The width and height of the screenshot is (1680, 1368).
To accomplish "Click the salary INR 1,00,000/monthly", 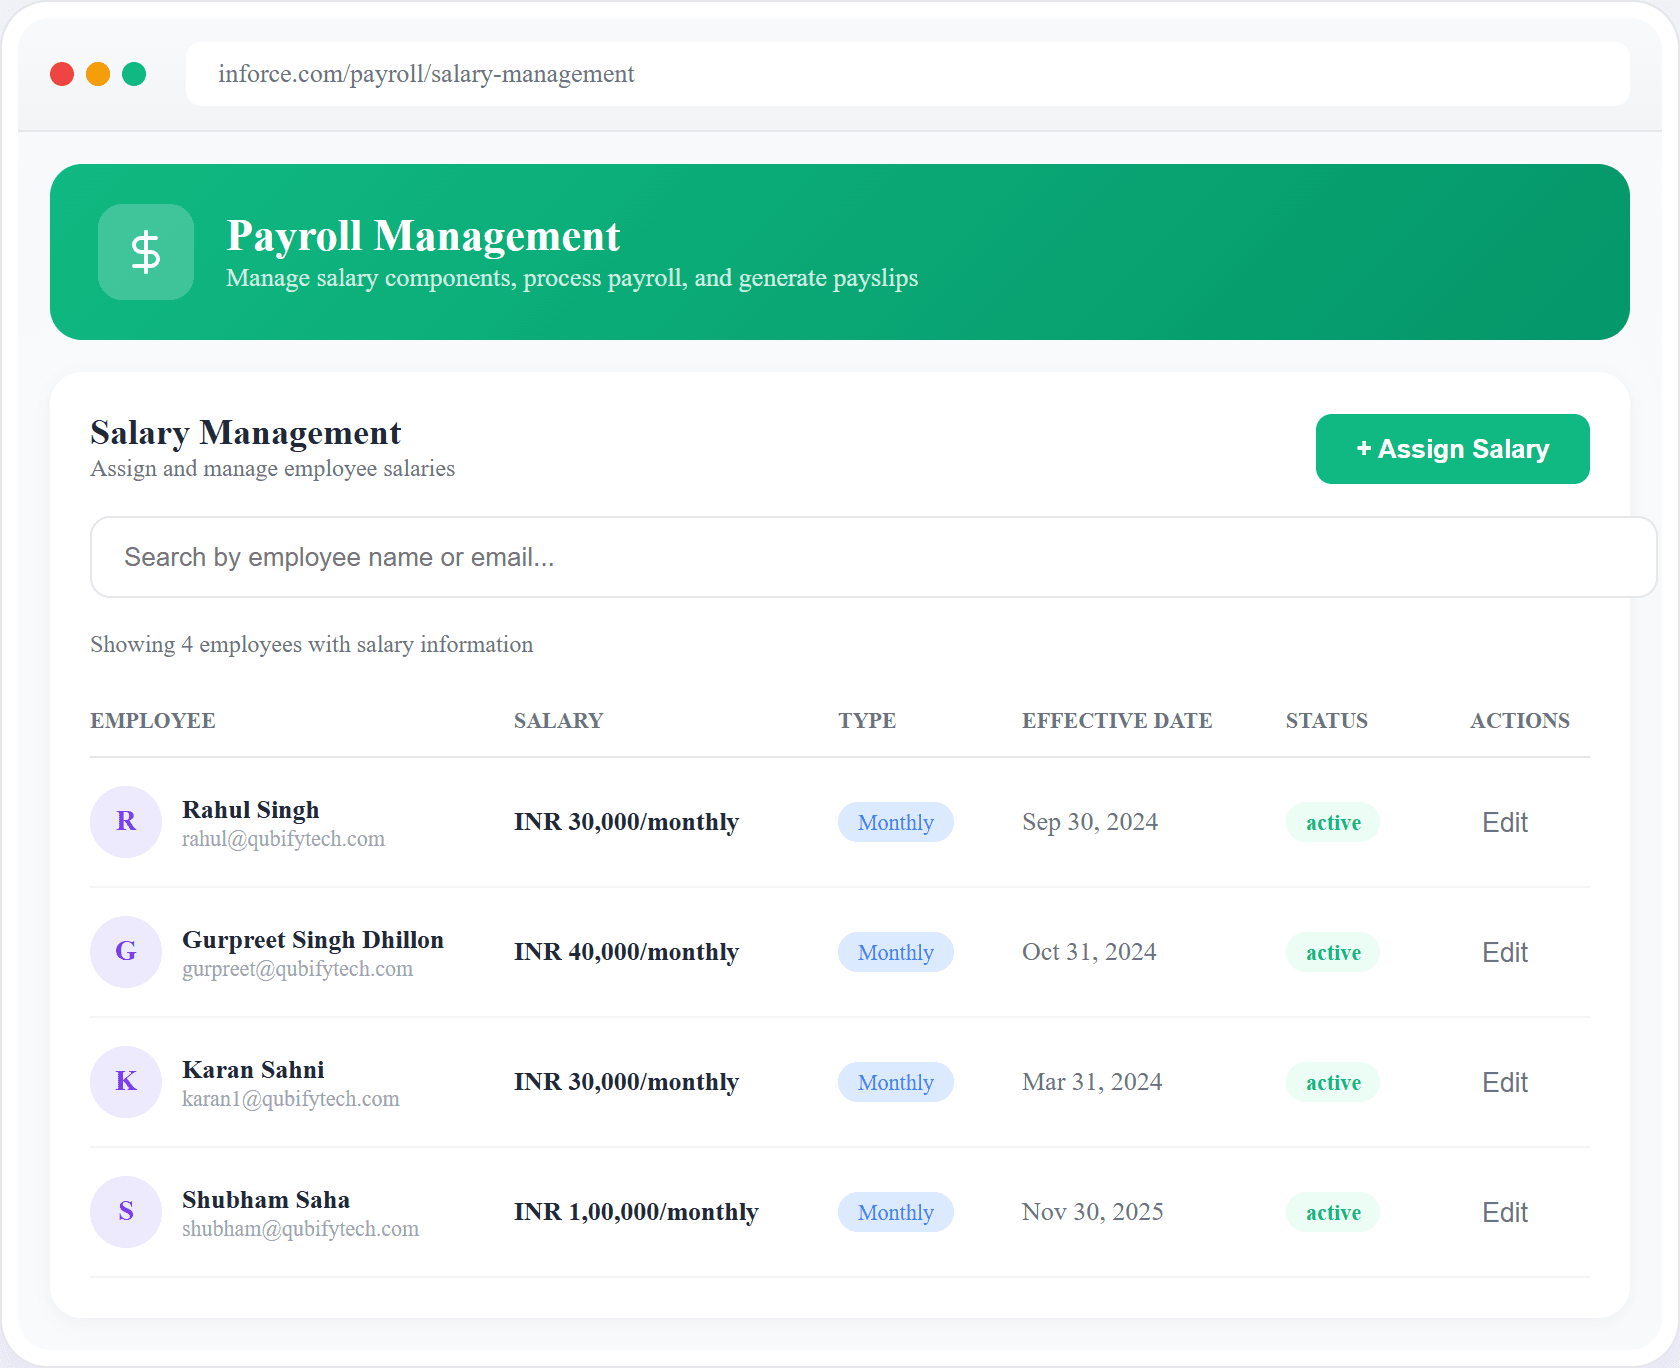I will click(636, 1212).
